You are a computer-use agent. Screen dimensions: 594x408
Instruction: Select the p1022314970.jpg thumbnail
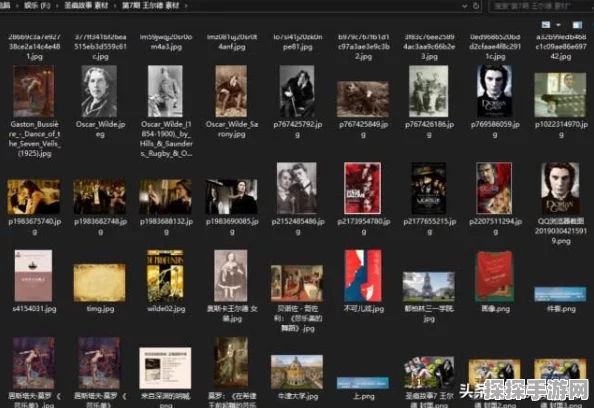[560, 95]
